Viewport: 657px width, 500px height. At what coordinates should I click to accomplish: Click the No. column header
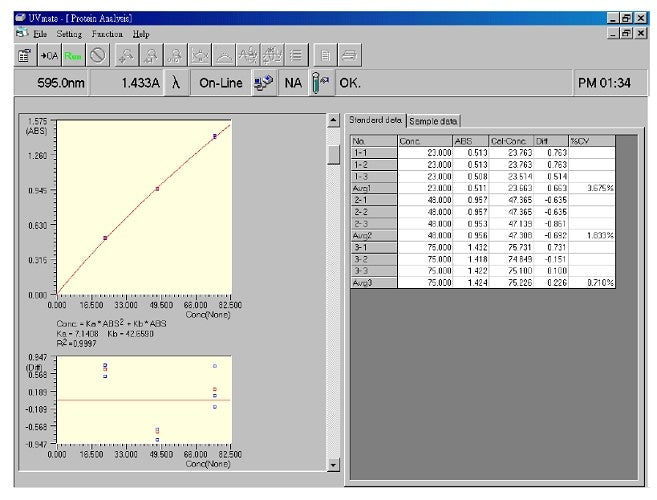[374, 141]
